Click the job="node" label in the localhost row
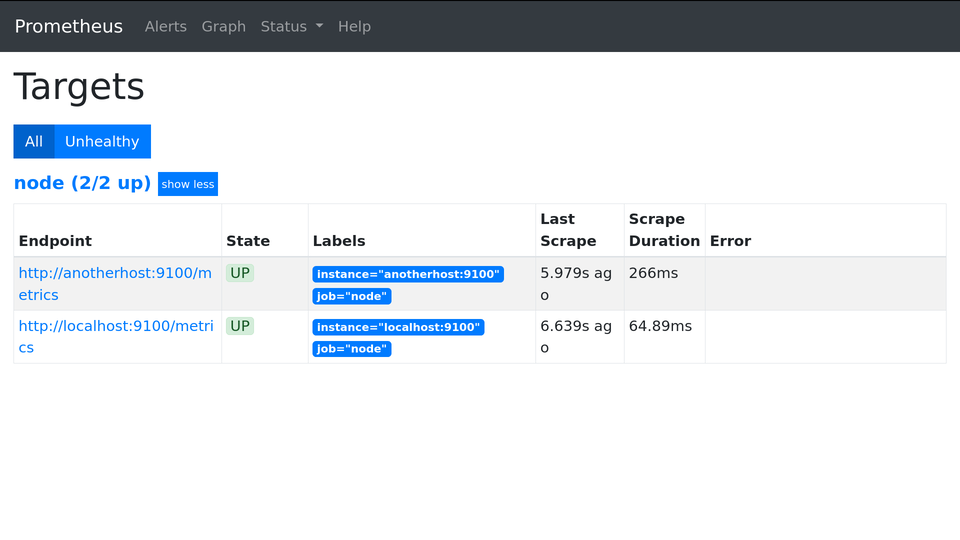 pyautogui.click(x=352, y=349)
